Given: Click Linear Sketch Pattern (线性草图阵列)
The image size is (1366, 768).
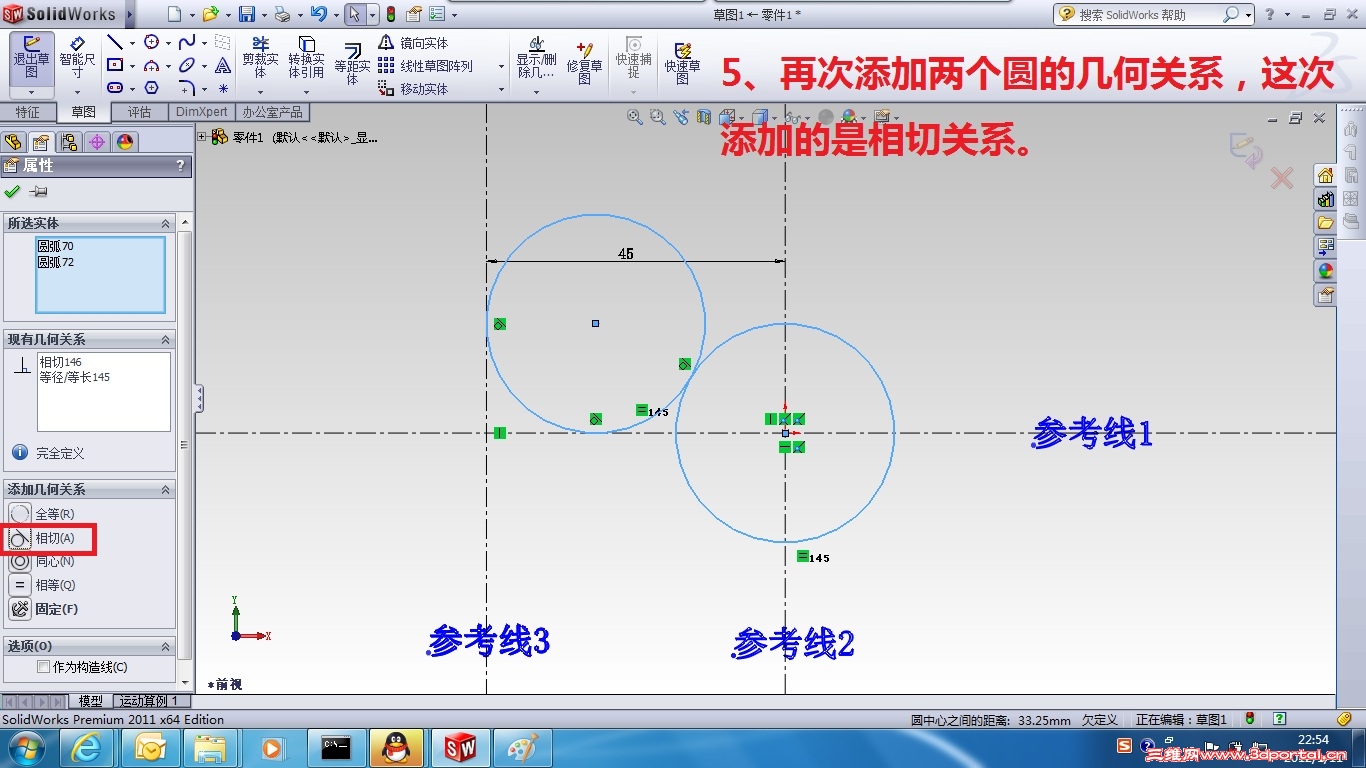Looking at the screenshot, I should (425, 66).
